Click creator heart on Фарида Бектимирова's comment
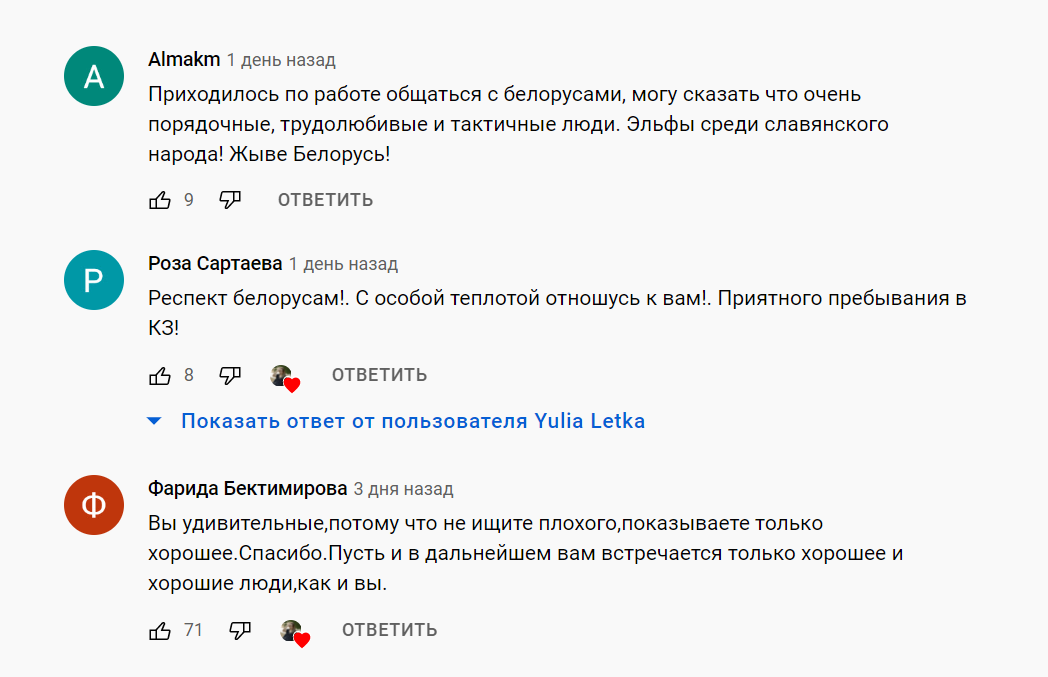The width and height of the screenshot is (1048, 677). coord(295,631)
